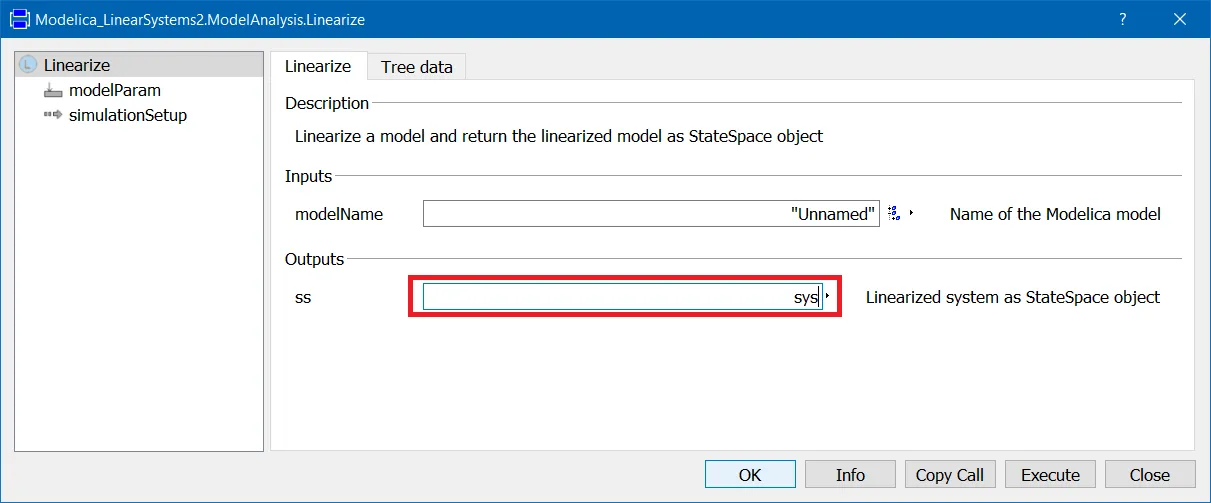Click into the ss output field
Image resolution: width=1211 pixels, height=503 pixels.
point(620,297)
